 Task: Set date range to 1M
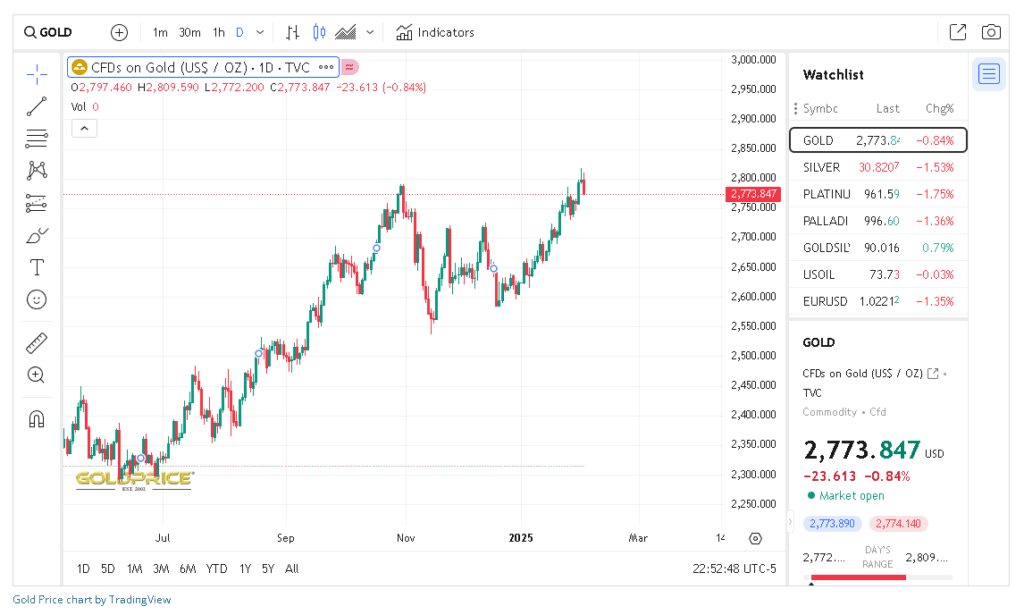click(135, 569)
